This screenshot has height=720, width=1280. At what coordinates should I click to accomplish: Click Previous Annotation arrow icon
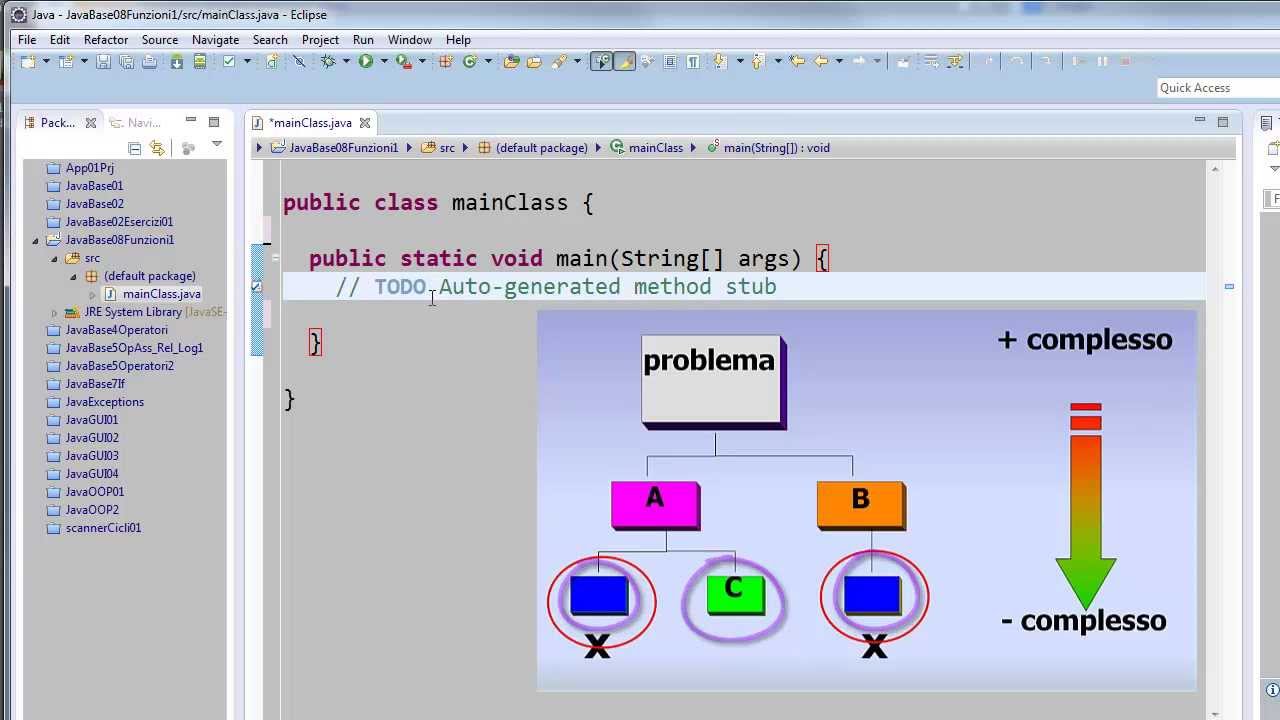[x=757, y=62]
